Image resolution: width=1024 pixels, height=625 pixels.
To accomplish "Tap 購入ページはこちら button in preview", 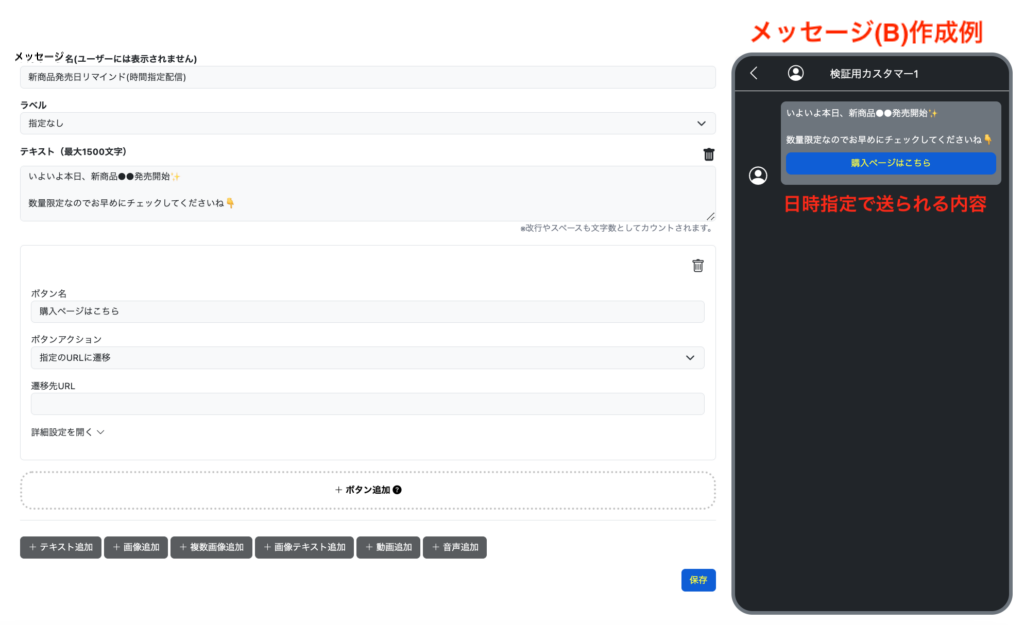I will click(890, 163).
